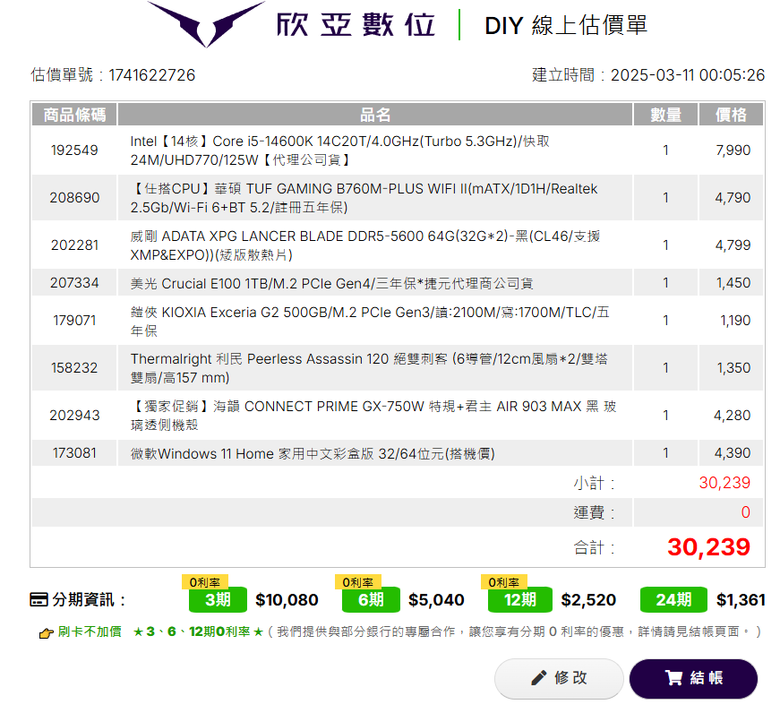This screenshot has height=713, width=780.
Task: Click the 結帳 checkout button
Action: pos(693,678)
